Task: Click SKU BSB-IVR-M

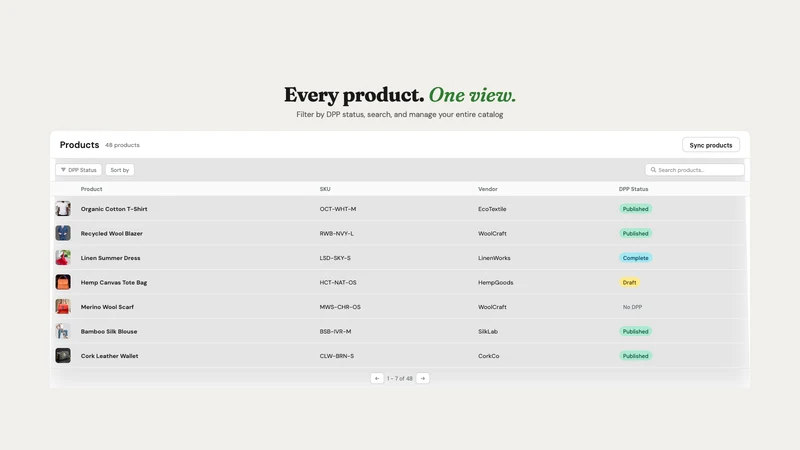Action: [x=335, y=331]
